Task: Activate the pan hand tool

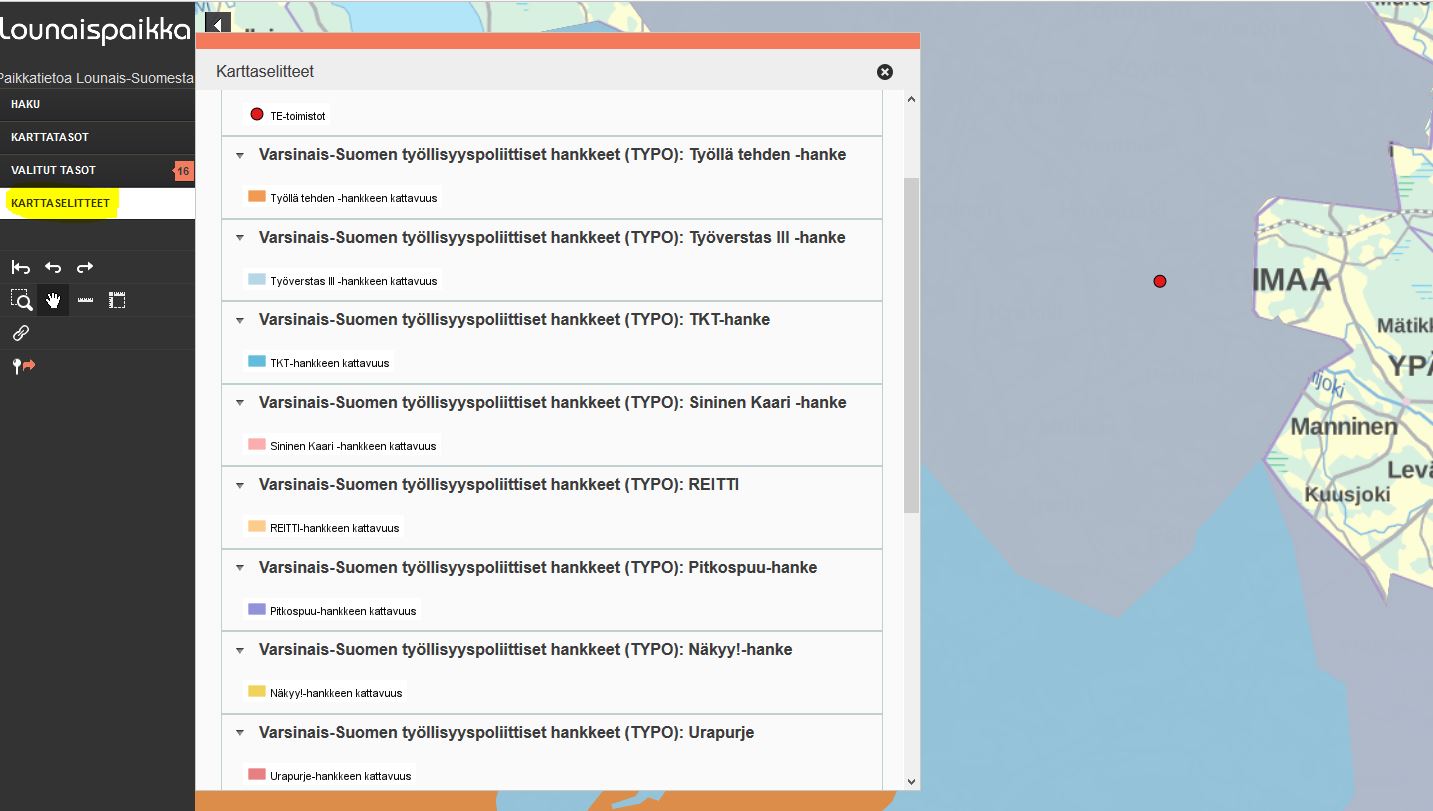Action: (53, 300)
